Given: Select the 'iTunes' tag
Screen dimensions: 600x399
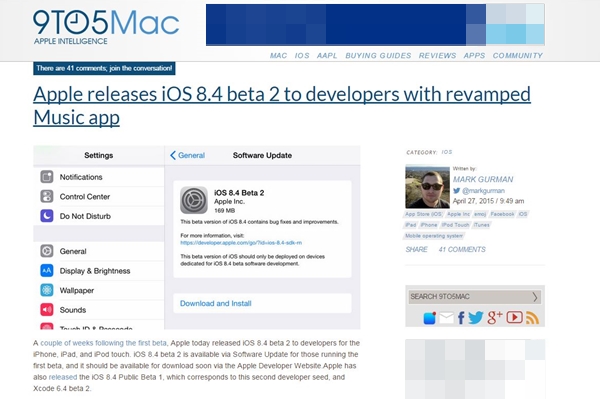Looking at the screenshot, I should (481, 225).
